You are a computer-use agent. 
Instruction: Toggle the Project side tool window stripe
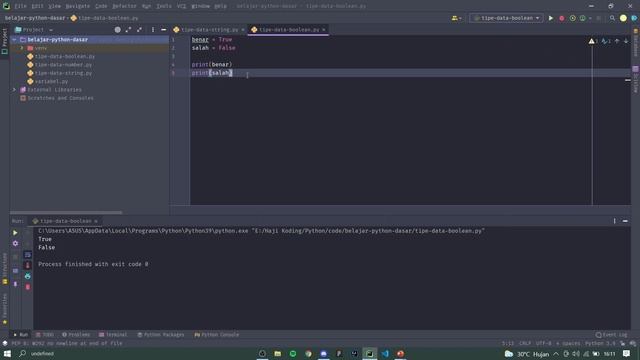(4, 41)
